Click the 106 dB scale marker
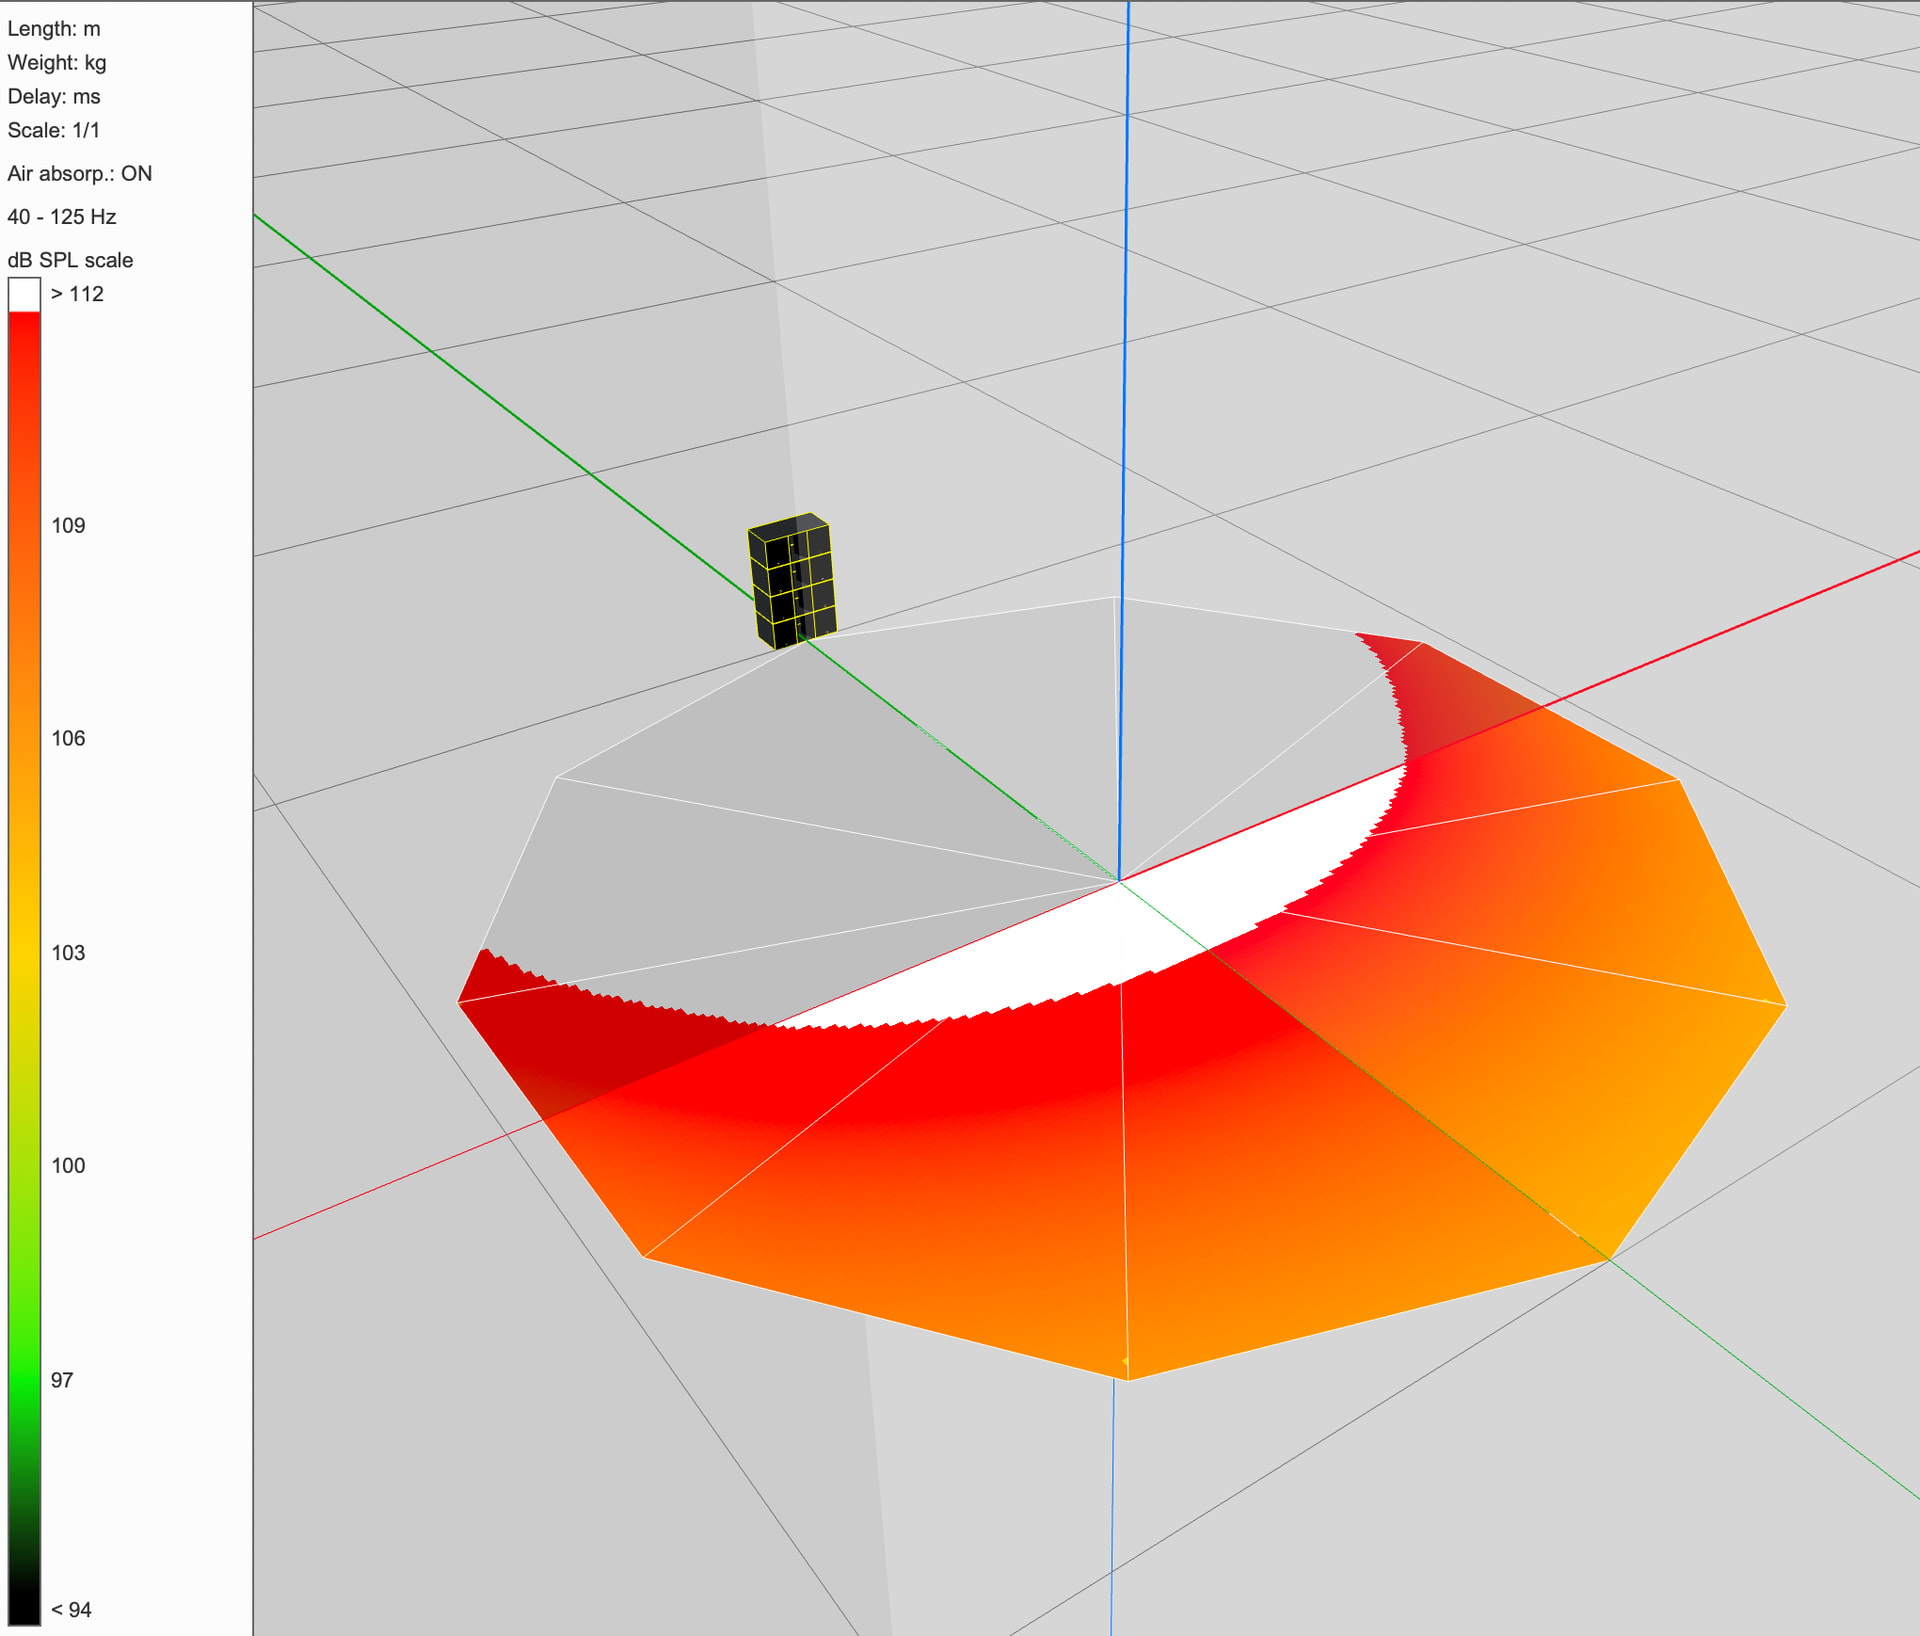This screenshot has height=1636, width=1920. click(68, 738)
